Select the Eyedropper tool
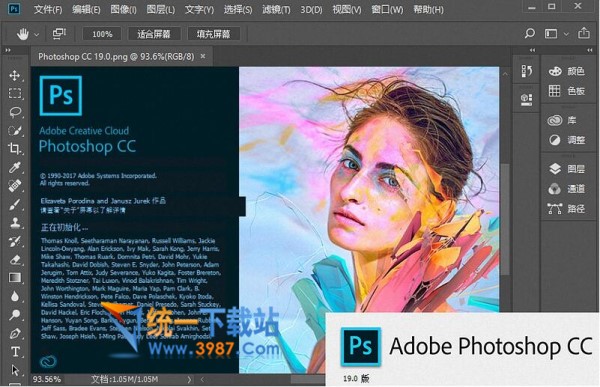The image size is (600, 387). 15,167
